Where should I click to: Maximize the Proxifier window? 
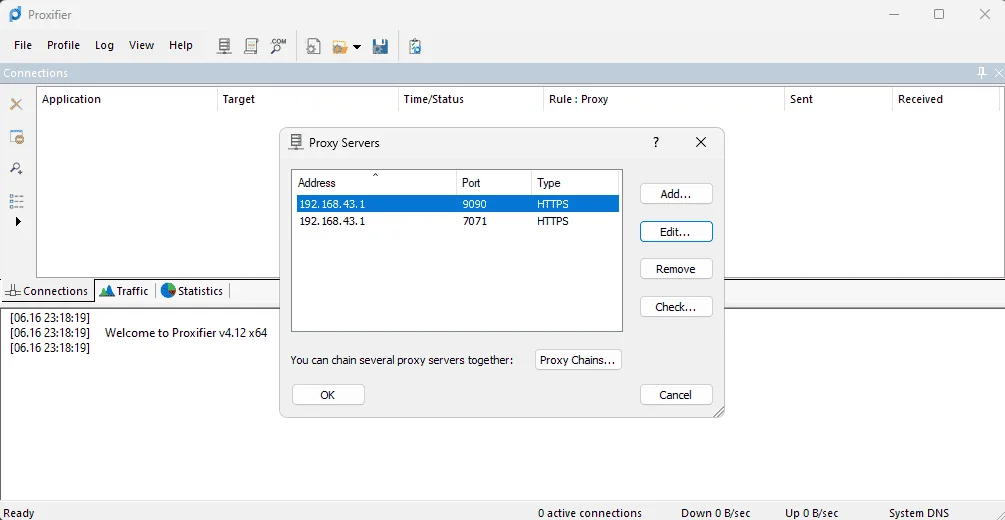(x=939, y=14)
